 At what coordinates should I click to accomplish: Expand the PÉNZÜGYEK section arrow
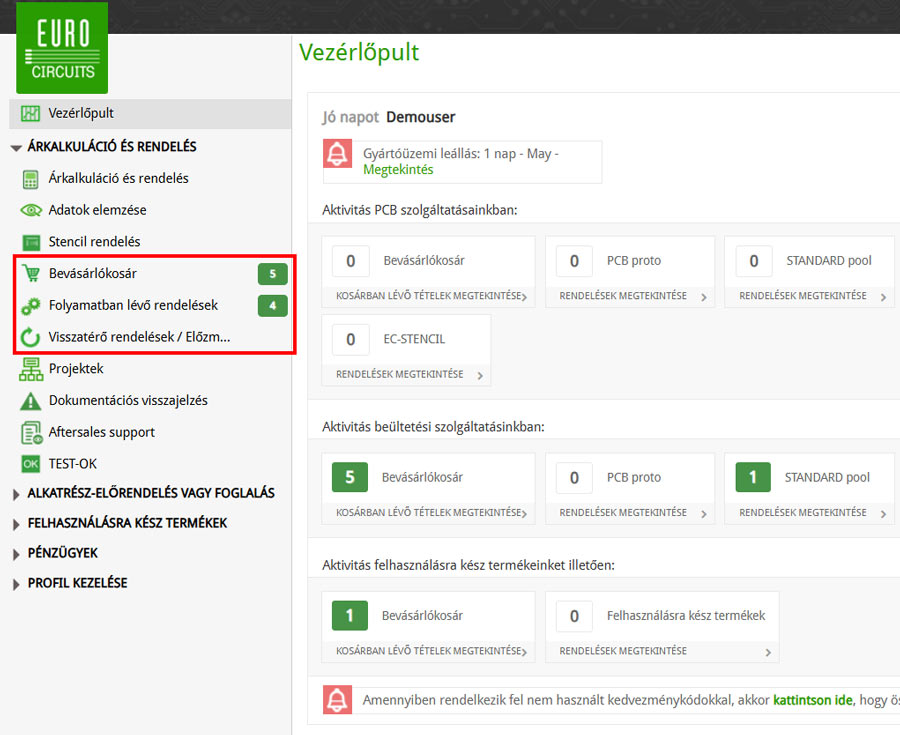point(16,554)
